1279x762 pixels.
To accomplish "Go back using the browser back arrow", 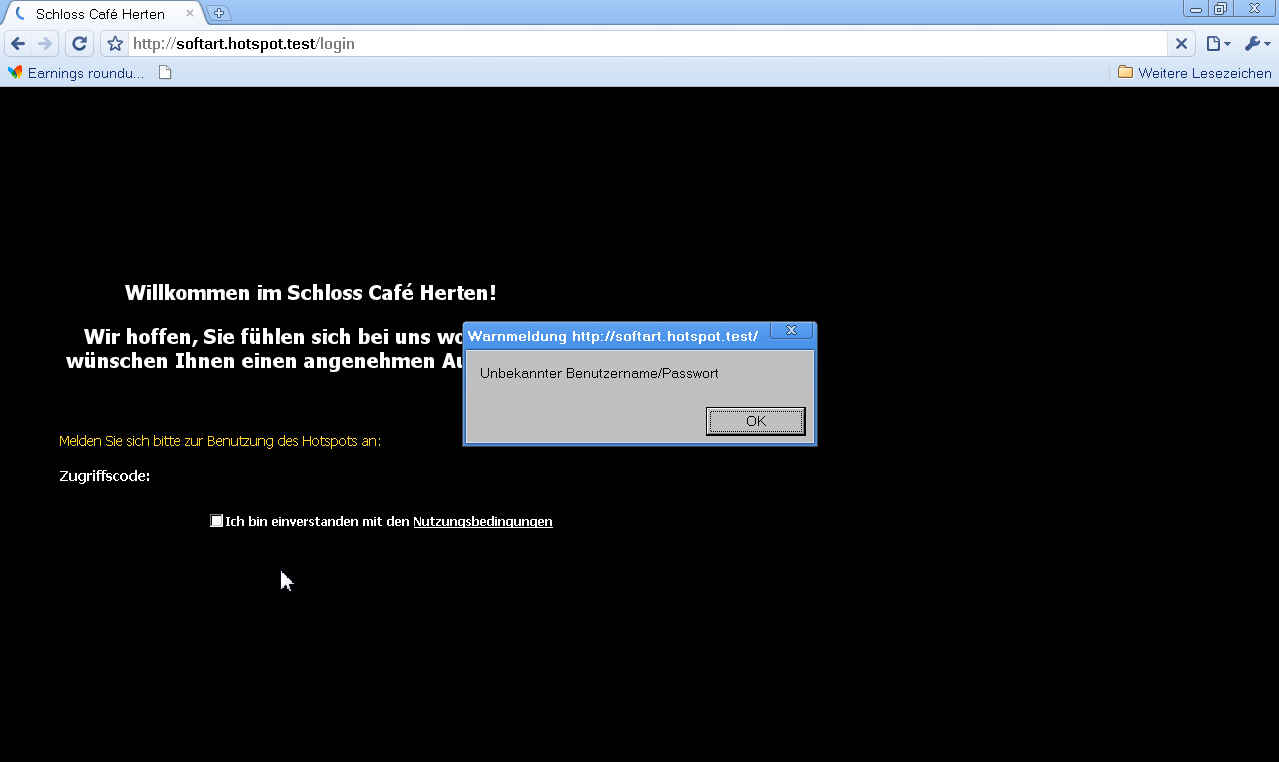I will pyautogui.click(x=17, y=44).
